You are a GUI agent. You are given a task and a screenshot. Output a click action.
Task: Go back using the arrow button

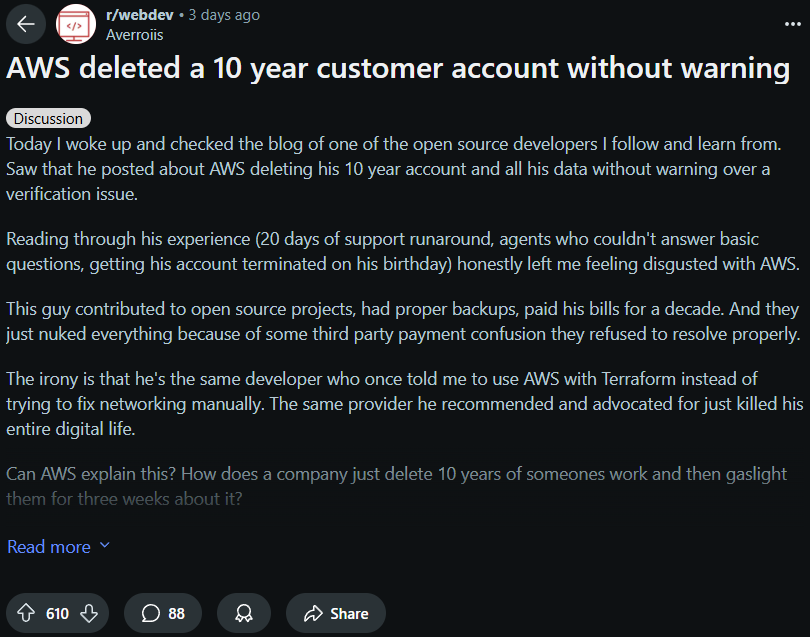(x=26, y=24)
